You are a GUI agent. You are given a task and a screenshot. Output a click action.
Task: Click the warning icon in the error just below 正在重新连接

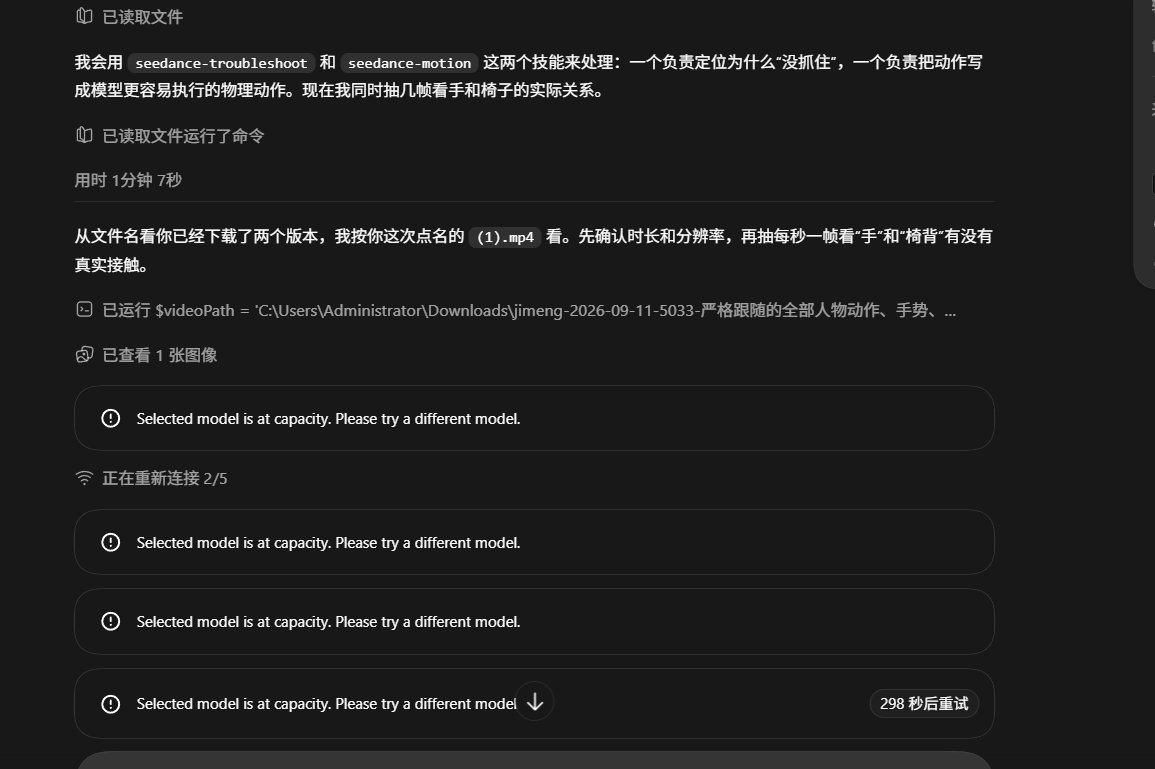[x=110, y=542]
